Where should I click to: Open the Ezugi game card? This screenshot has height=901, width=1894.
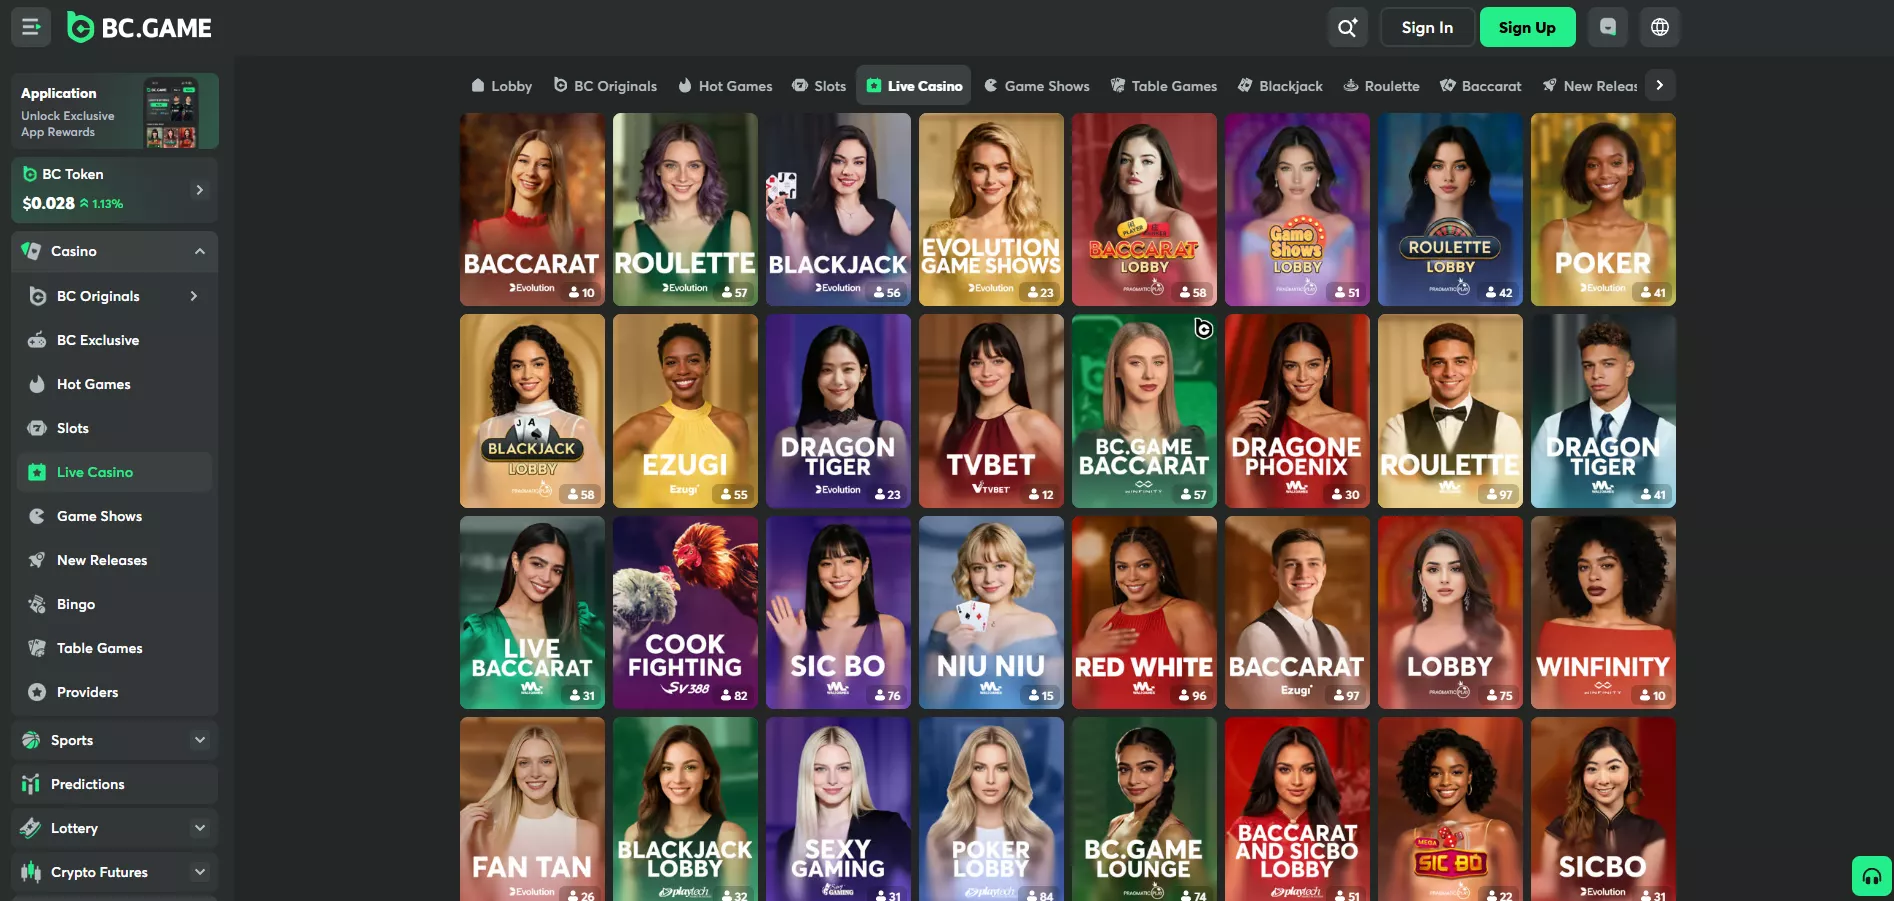tap(685, 411)
